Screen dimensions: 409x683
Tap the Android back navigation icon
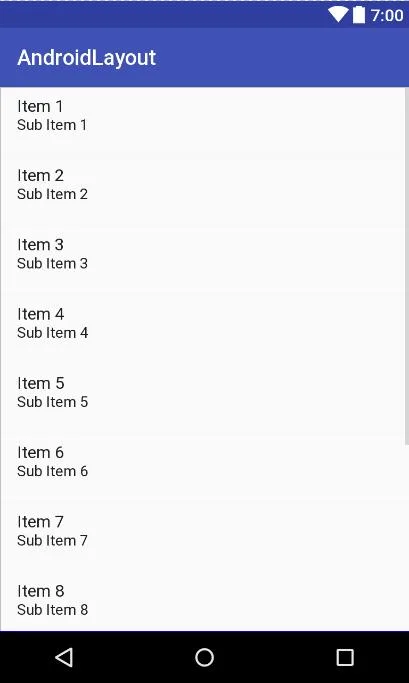(64, 657)
